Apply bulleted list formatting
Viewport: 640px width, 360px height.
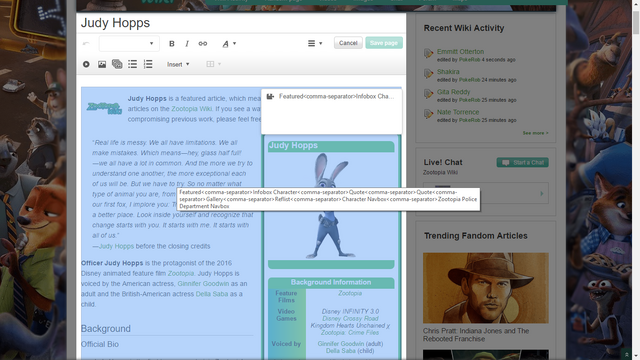pos(133,64)
